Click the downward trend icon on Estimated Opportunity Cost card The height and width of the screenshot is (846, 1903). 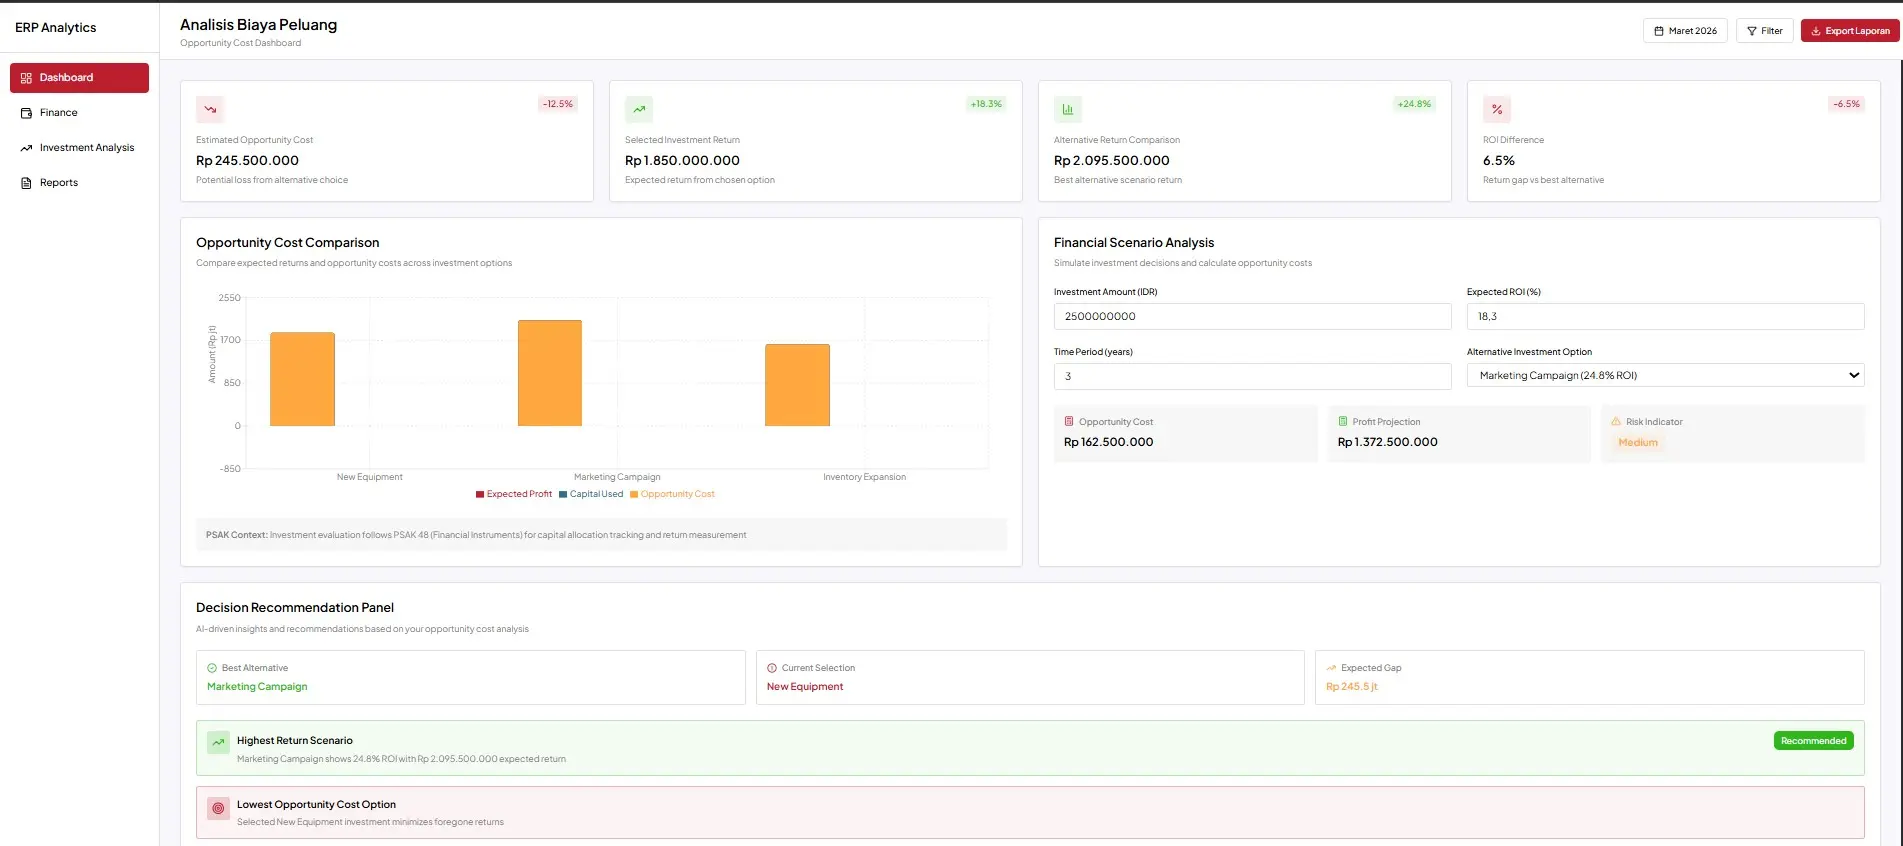click(x=210, y=109)
